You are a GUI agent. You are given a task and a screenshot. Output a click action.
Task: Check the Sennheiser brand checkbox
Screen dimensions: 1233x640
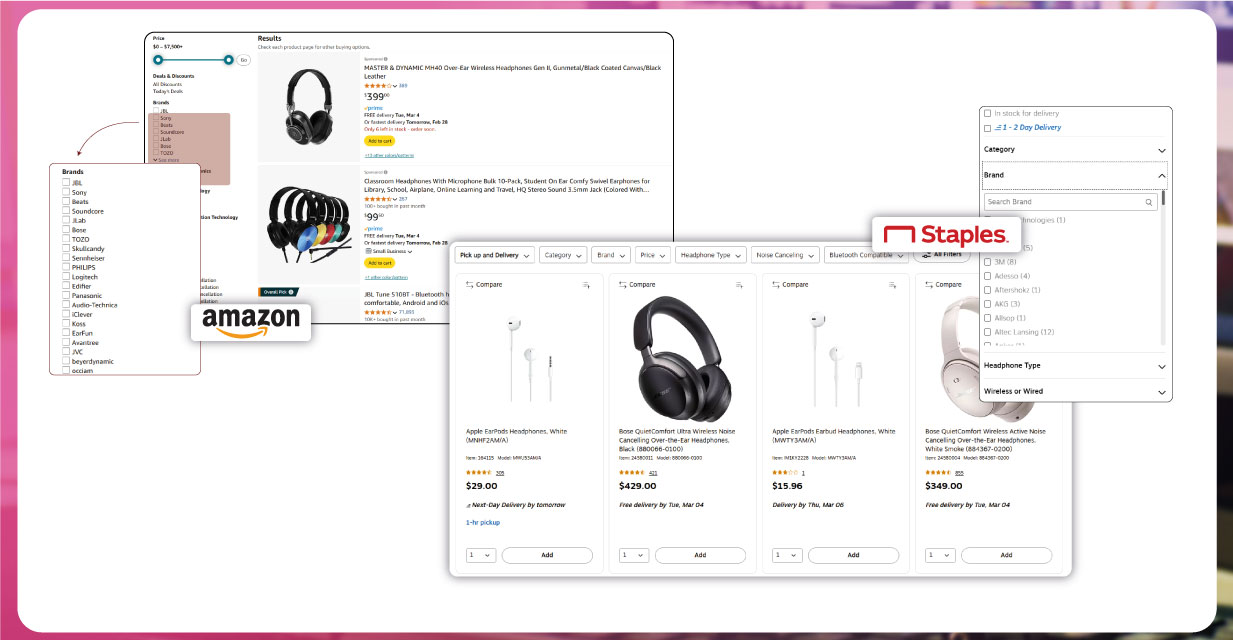point(66,258)
